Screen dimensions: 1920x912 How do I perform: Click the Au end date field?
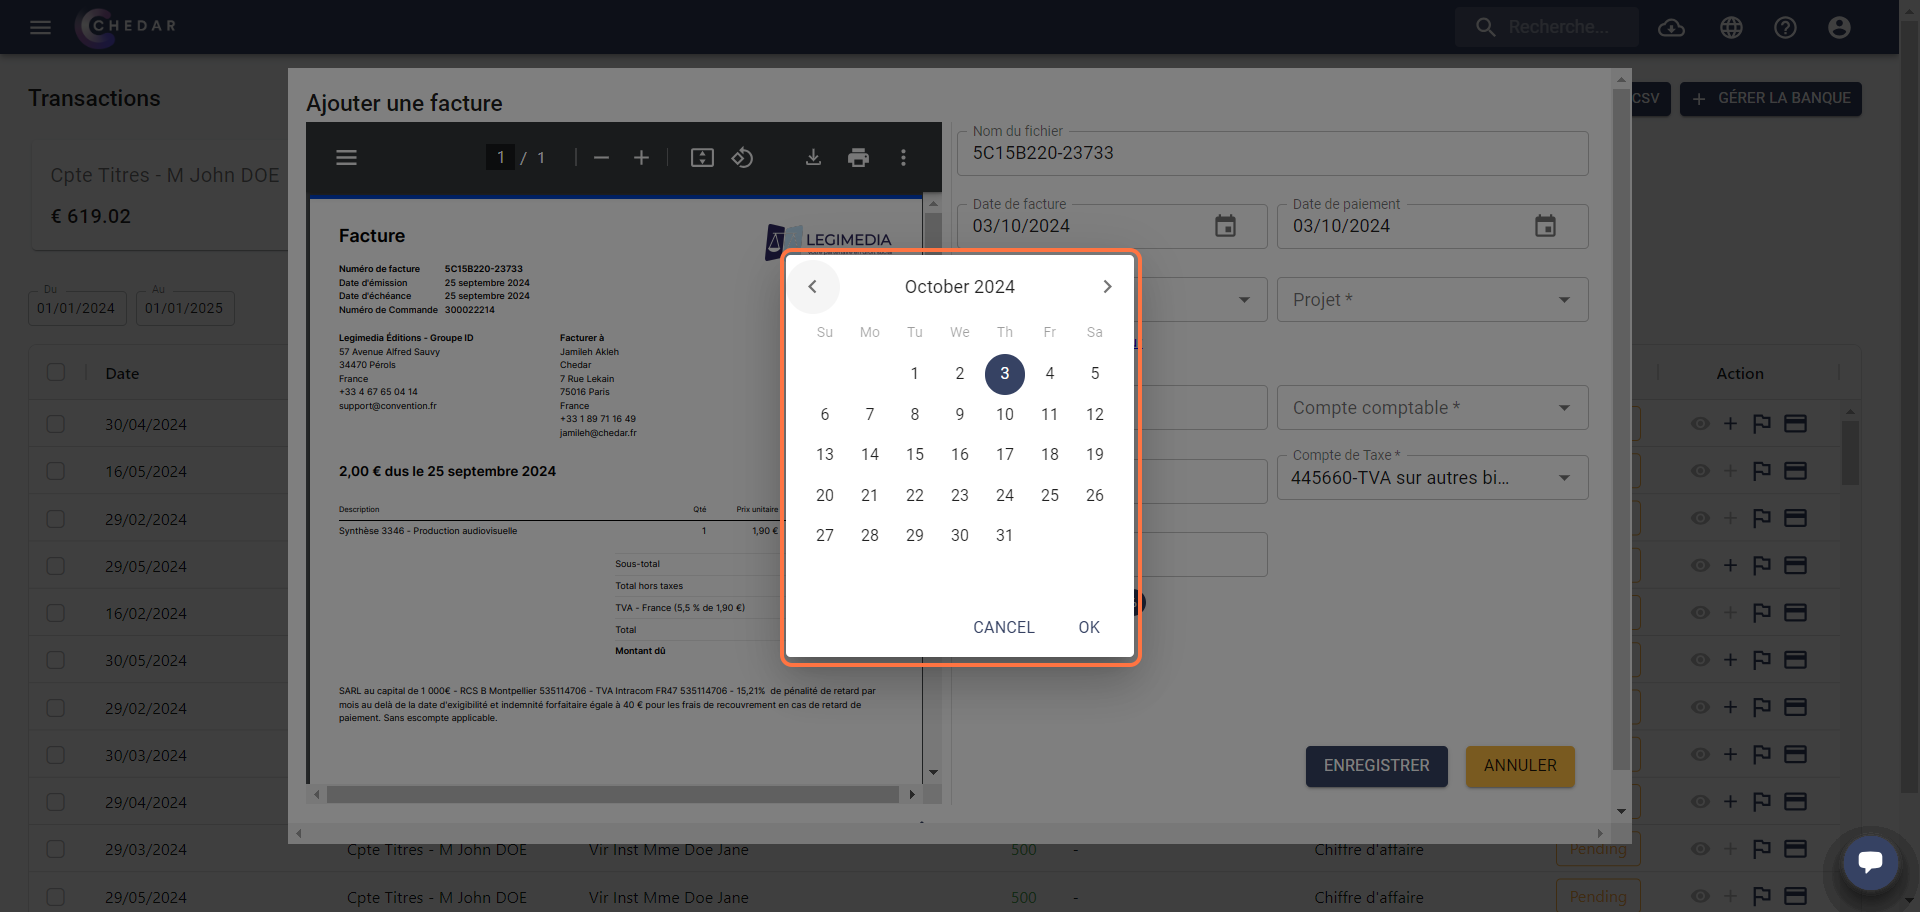click(x=185, y=308)
